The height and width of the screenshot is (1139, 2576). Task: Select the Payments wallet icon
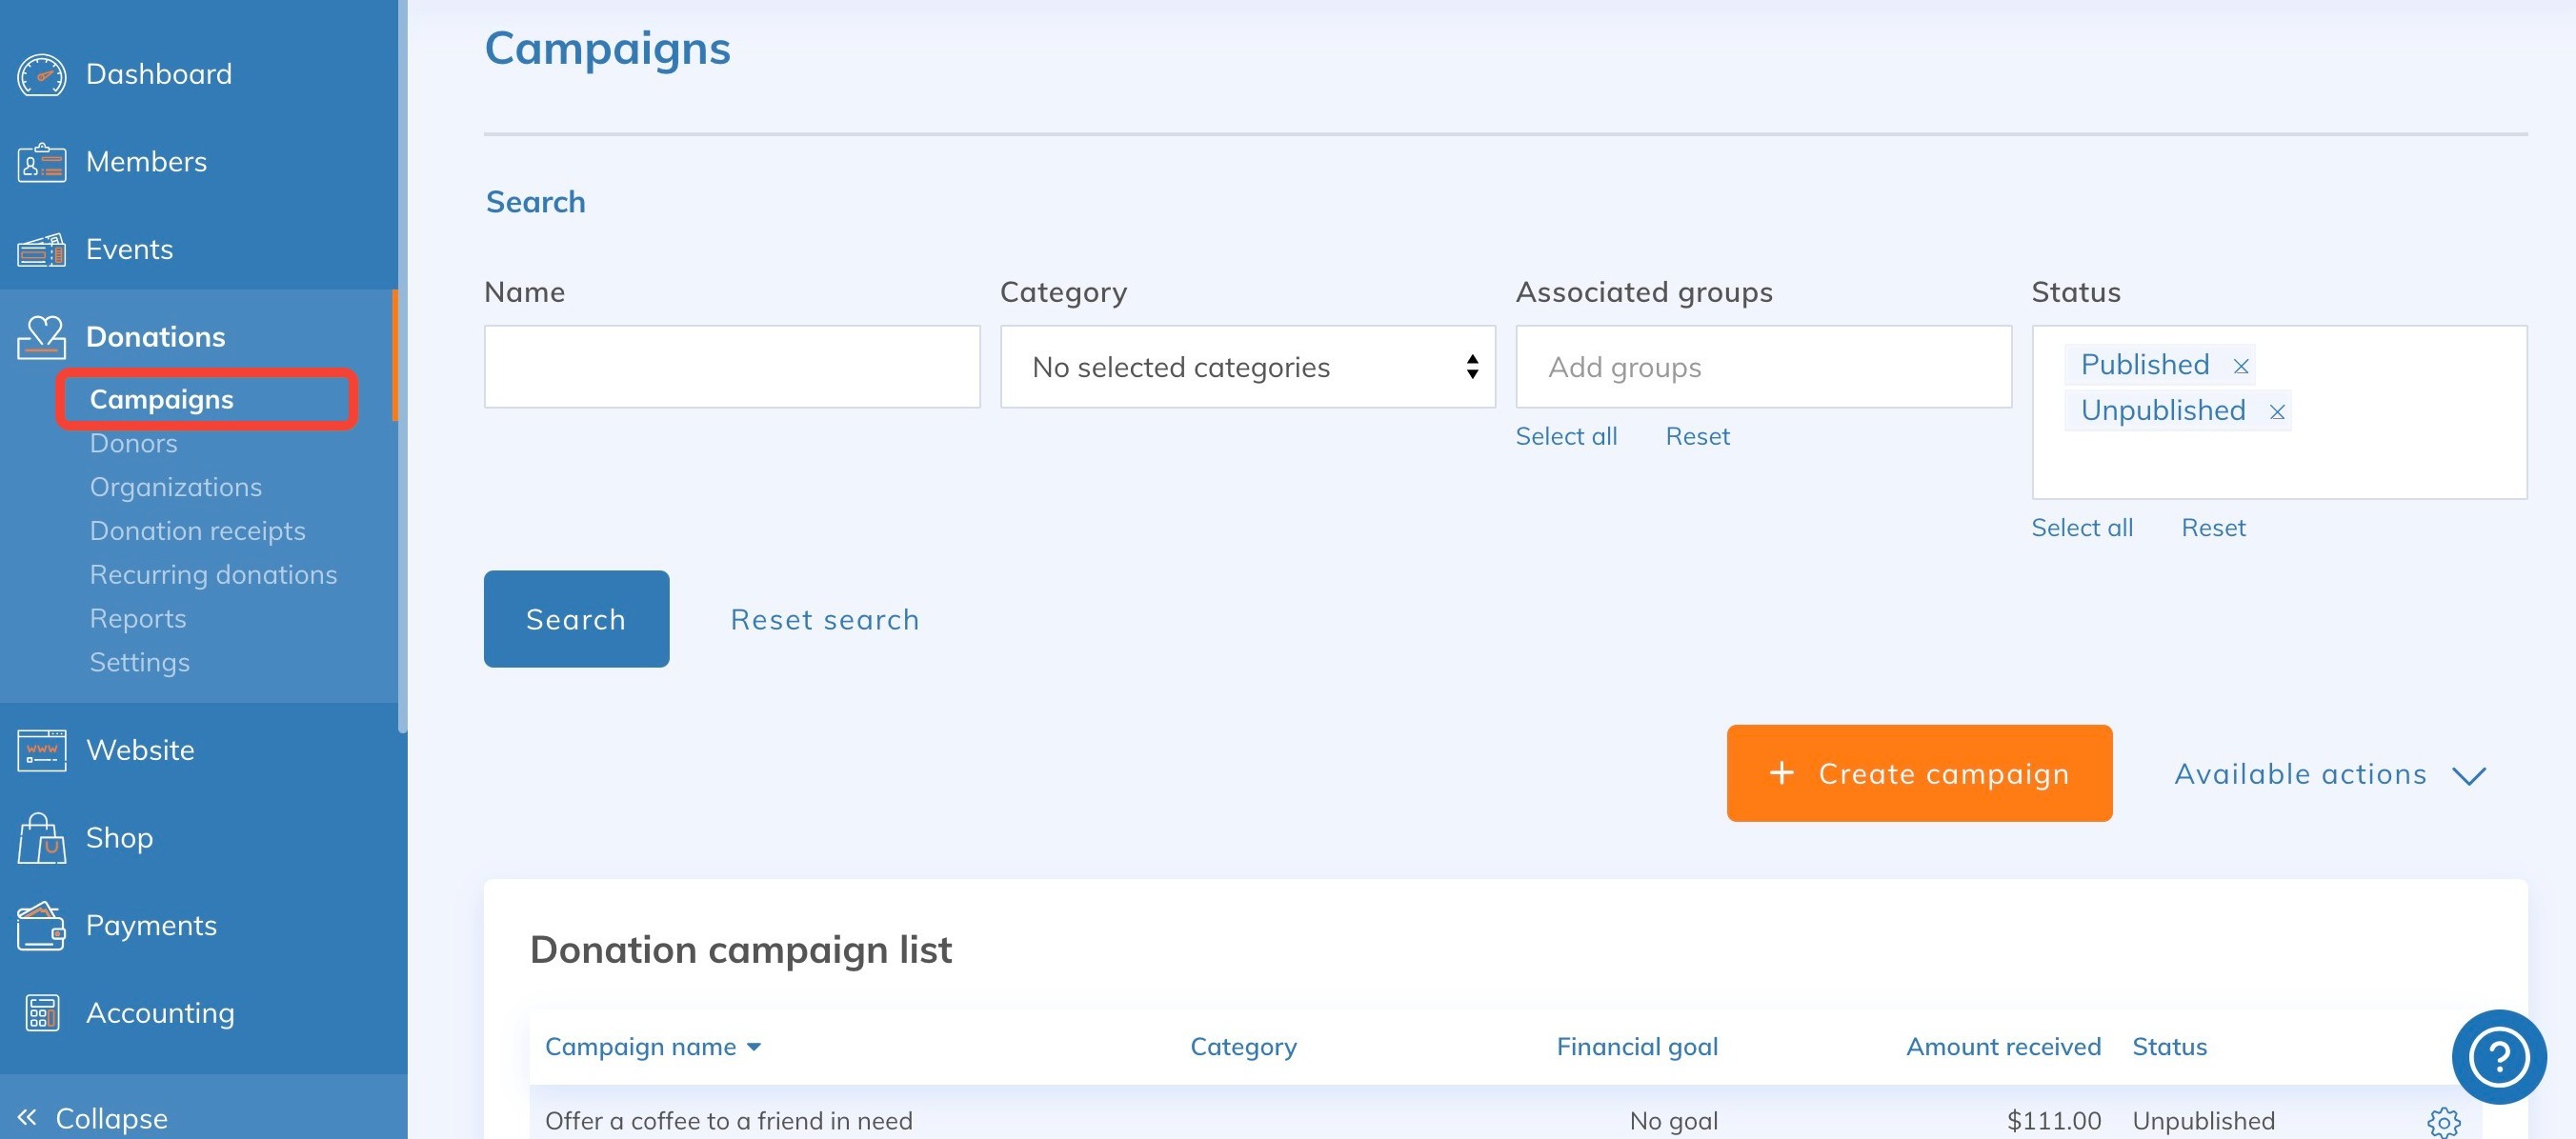pyautogui.click(x=41, y=925)
